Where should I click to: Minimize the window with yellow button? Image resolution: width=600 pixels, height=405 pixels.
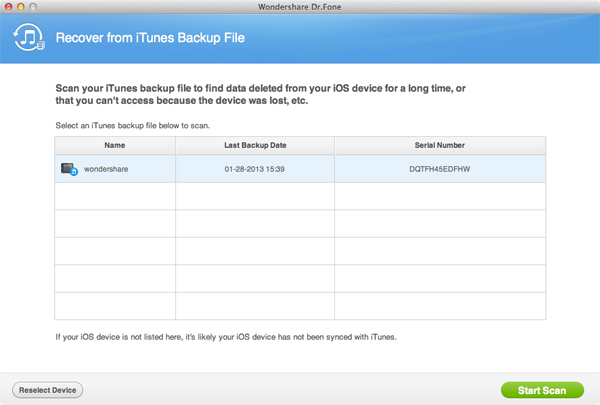[21, 7]
